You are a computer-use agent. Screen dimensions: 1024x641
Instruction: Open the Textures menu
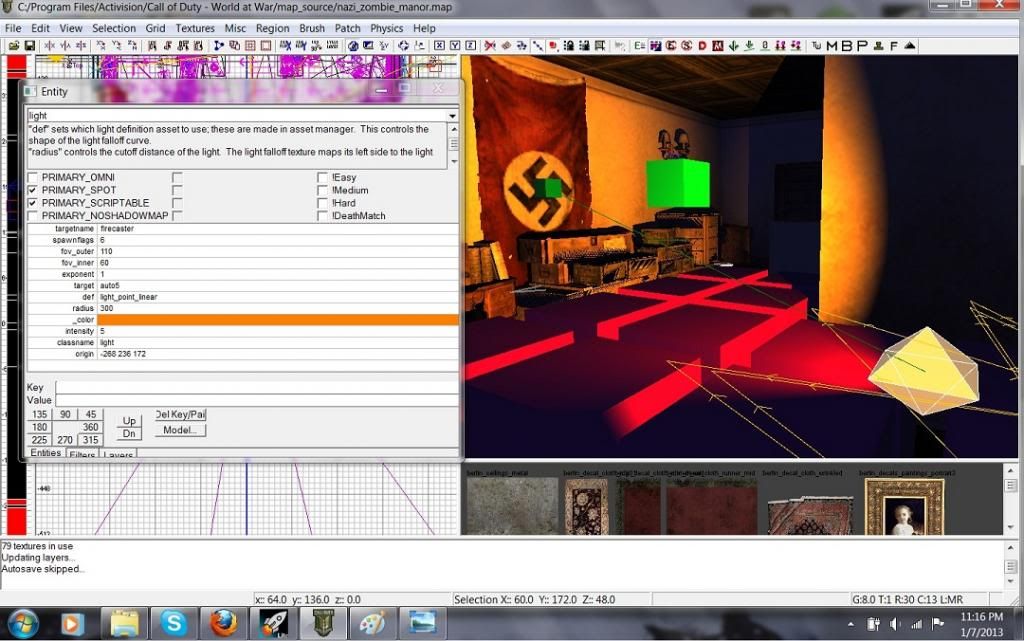click(195, 28)
